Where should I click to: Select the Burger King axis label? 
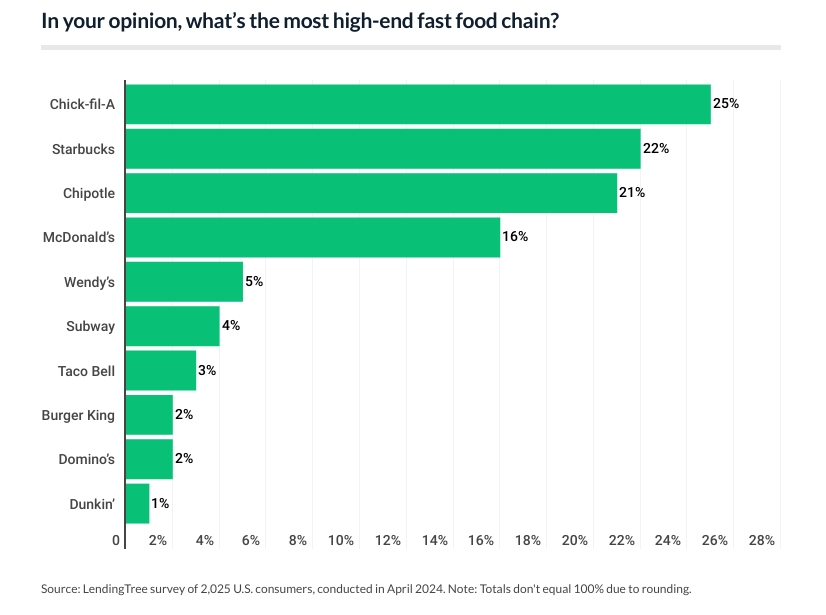pyautogui.click(x=78, y=415)
